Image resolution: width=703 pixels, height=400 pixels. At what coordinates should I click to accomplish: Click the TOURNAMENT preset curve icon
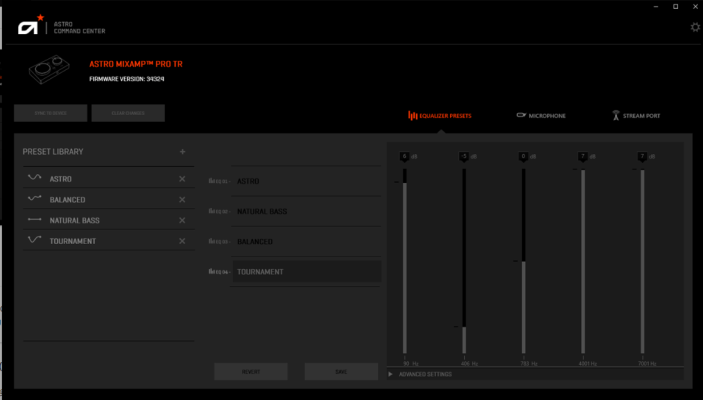[x=35, y=239]
